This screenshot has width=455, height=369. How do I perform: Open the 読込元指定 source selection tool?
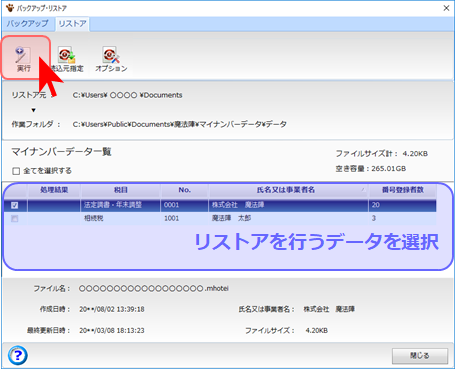coord(67,60)
